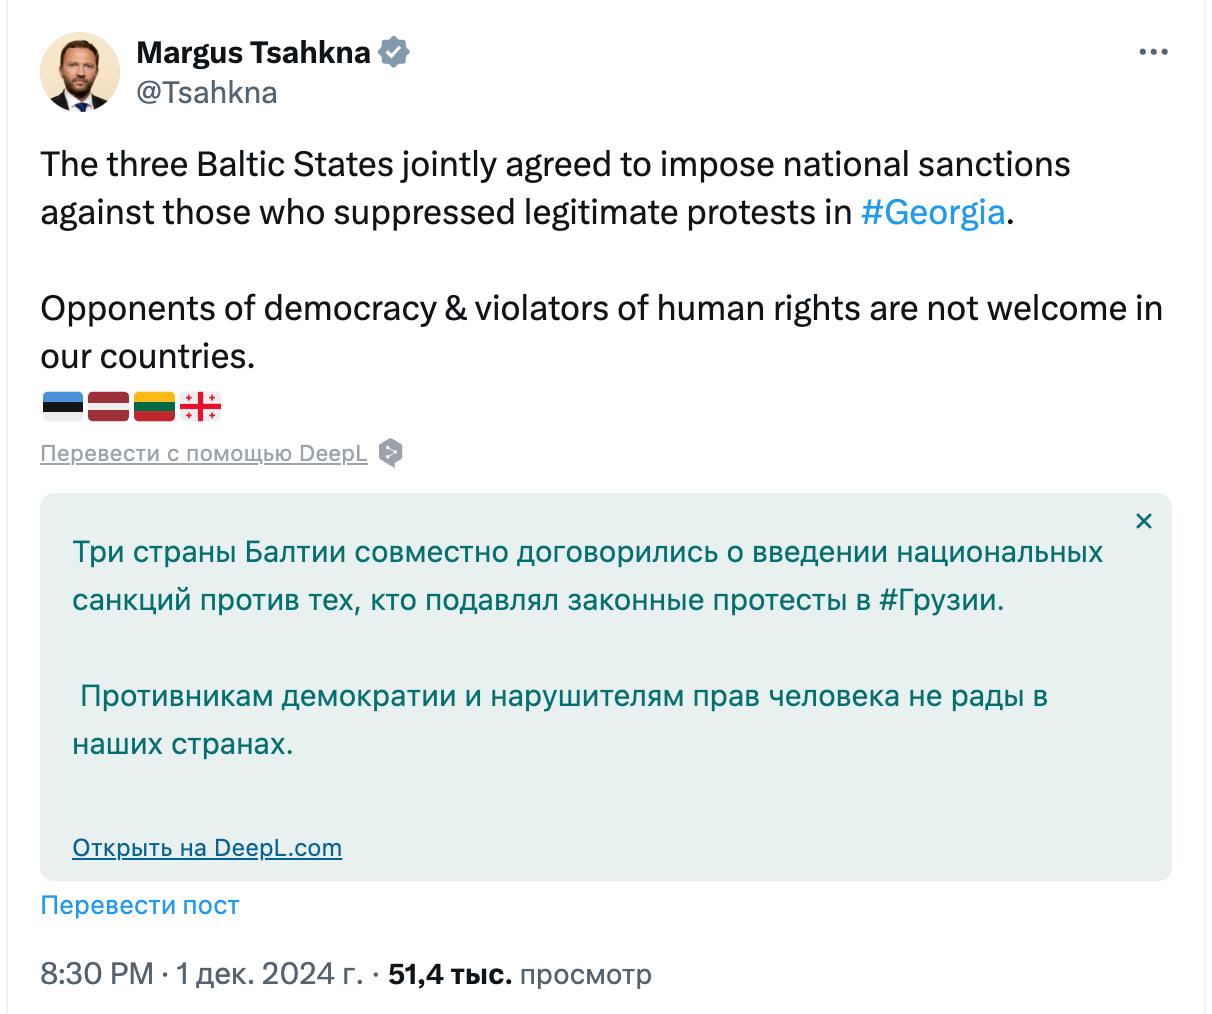Click 'Перевести с помощью DeepL' link
The height and width of the screenshot is (1014, 1212).
click(204, 454)
